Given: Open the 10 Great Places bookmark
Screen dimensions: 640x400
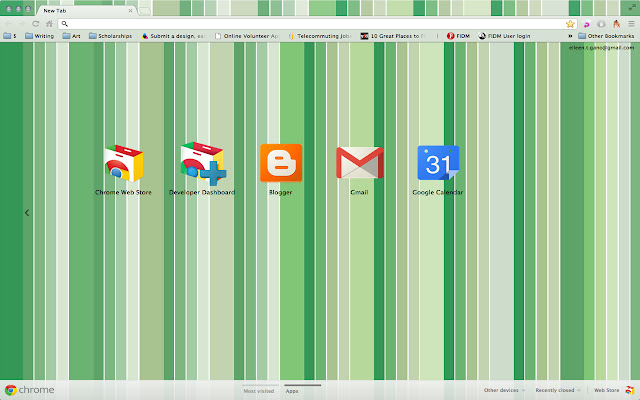Looking at the screenshot, I should 393,36.
